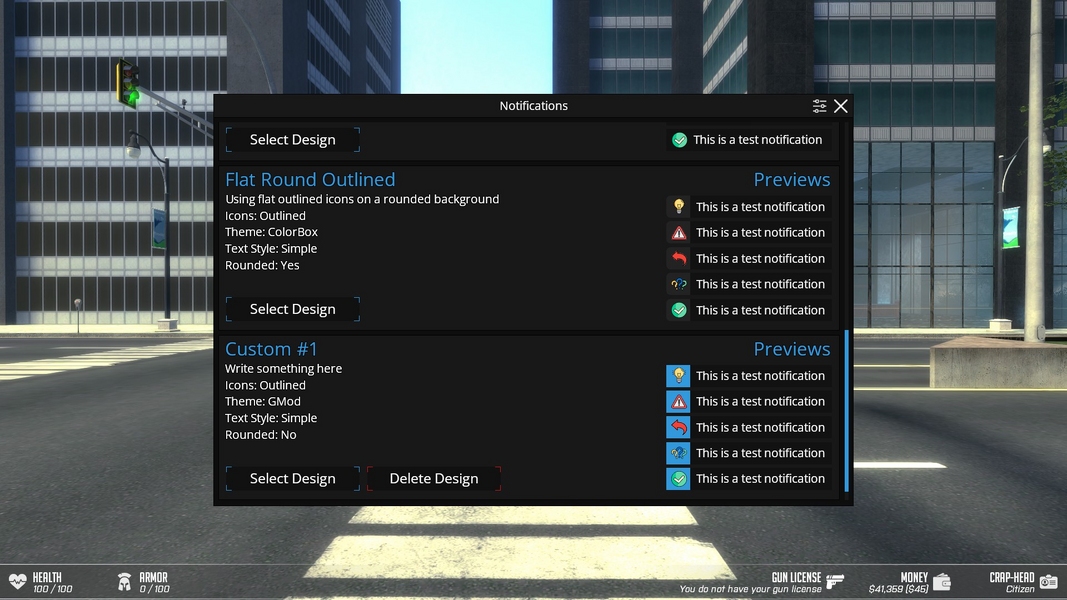Click the blue scrollbar in Notifications list
This screenshot has width=1067, height=600.
coord(847,410)
